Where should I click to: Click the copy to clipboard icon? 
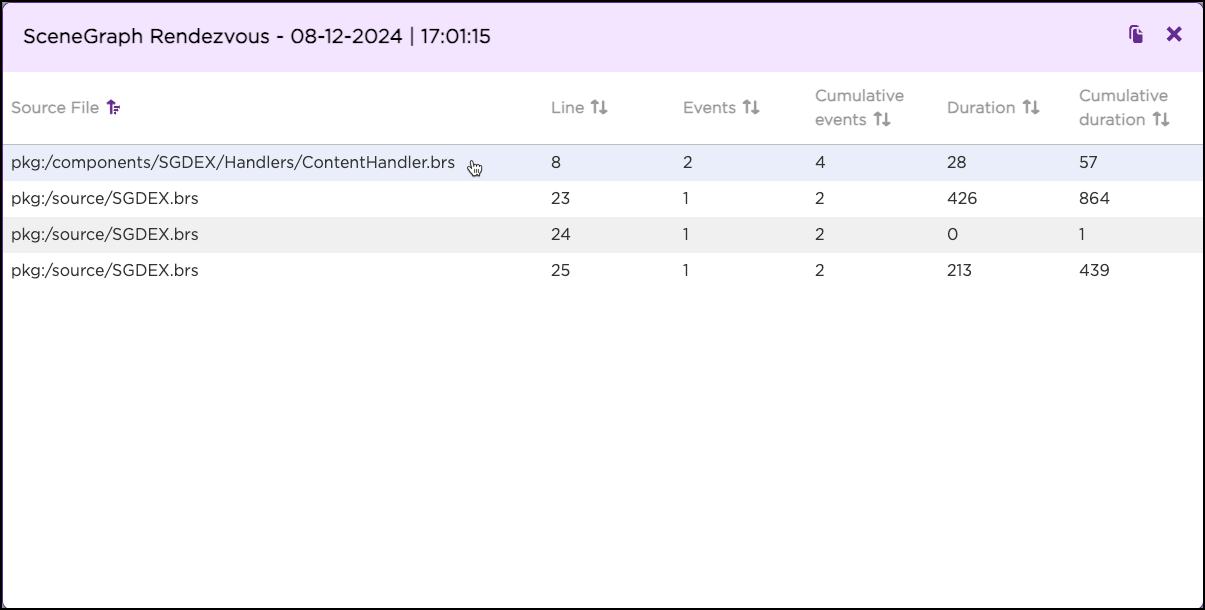[1136, 35]
